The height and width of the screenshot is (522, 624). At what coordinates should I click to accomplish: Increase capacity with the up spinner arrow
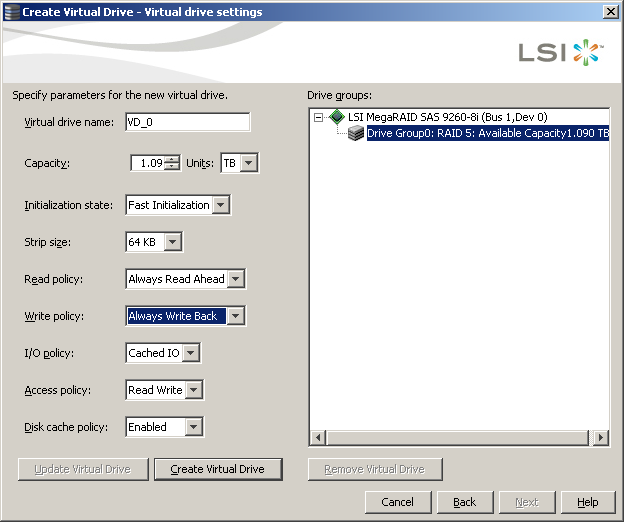click(172, 159)
